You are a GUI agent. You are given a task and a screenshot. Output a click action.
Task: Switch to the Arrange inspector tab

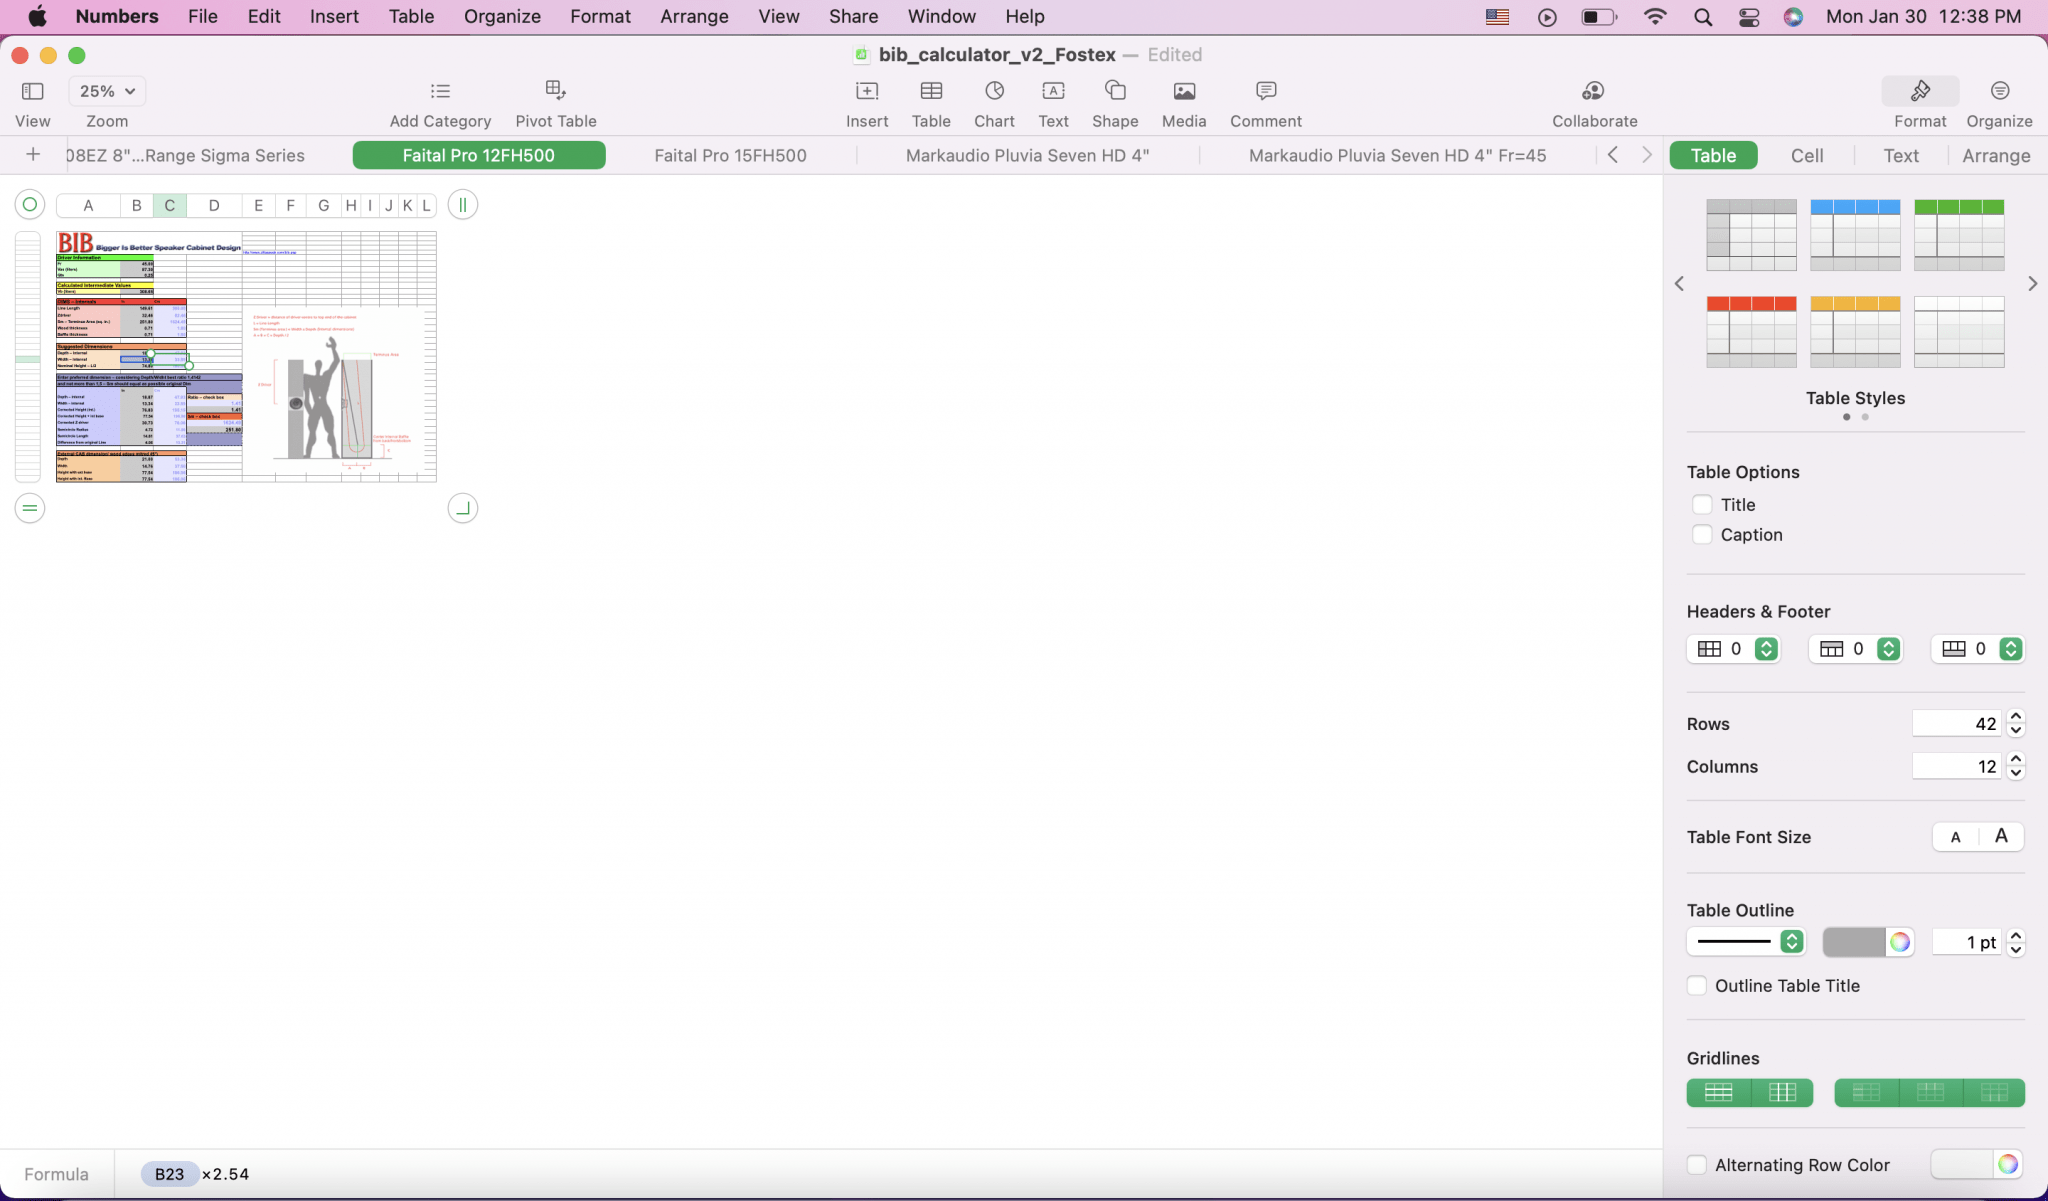click(1996, 155)
